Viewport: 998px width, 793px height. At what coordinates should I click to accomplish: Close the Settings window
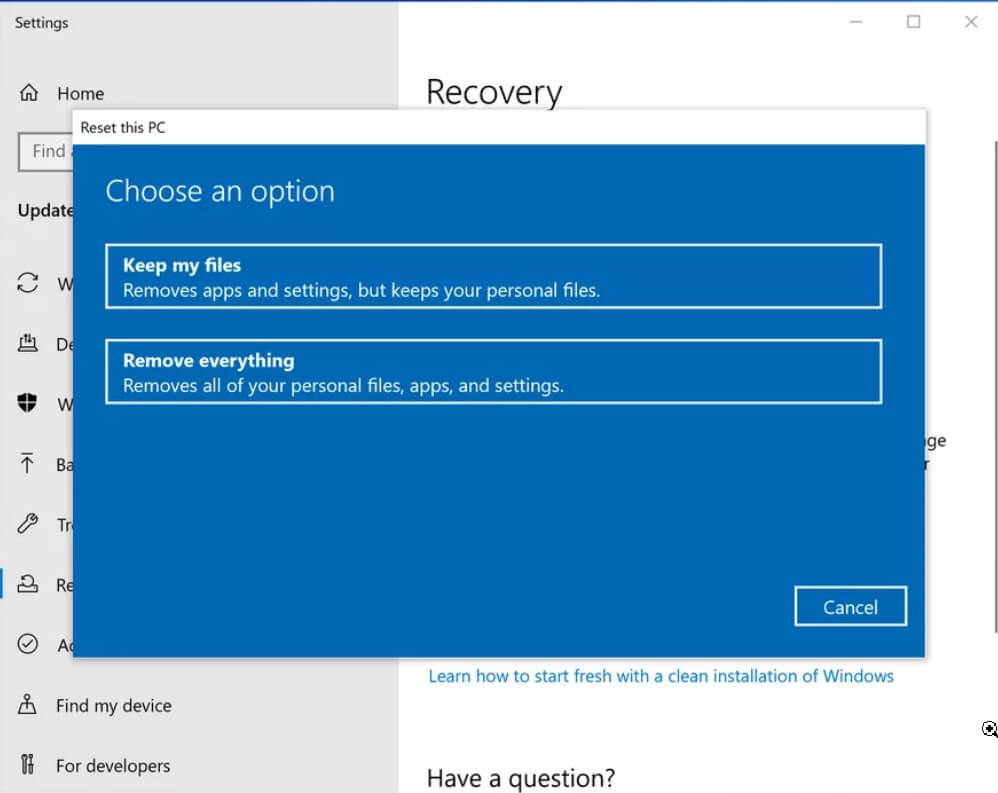[x=971, y=22]
